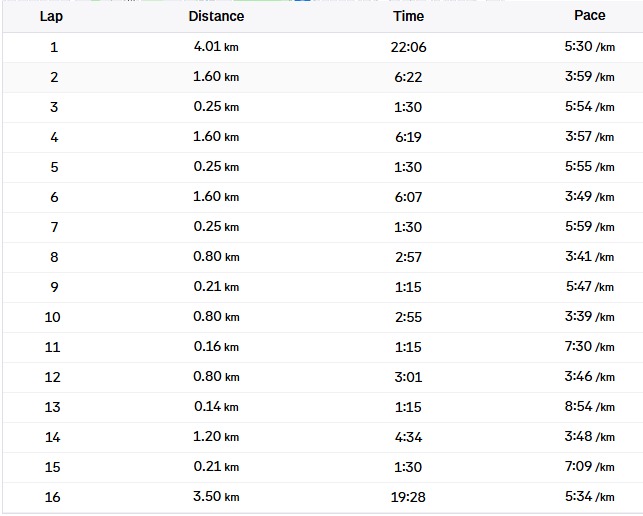Screen dimensions: 643x516
Task: Select the 4.01 km distance in lap 1
Action: coord(216,47)
